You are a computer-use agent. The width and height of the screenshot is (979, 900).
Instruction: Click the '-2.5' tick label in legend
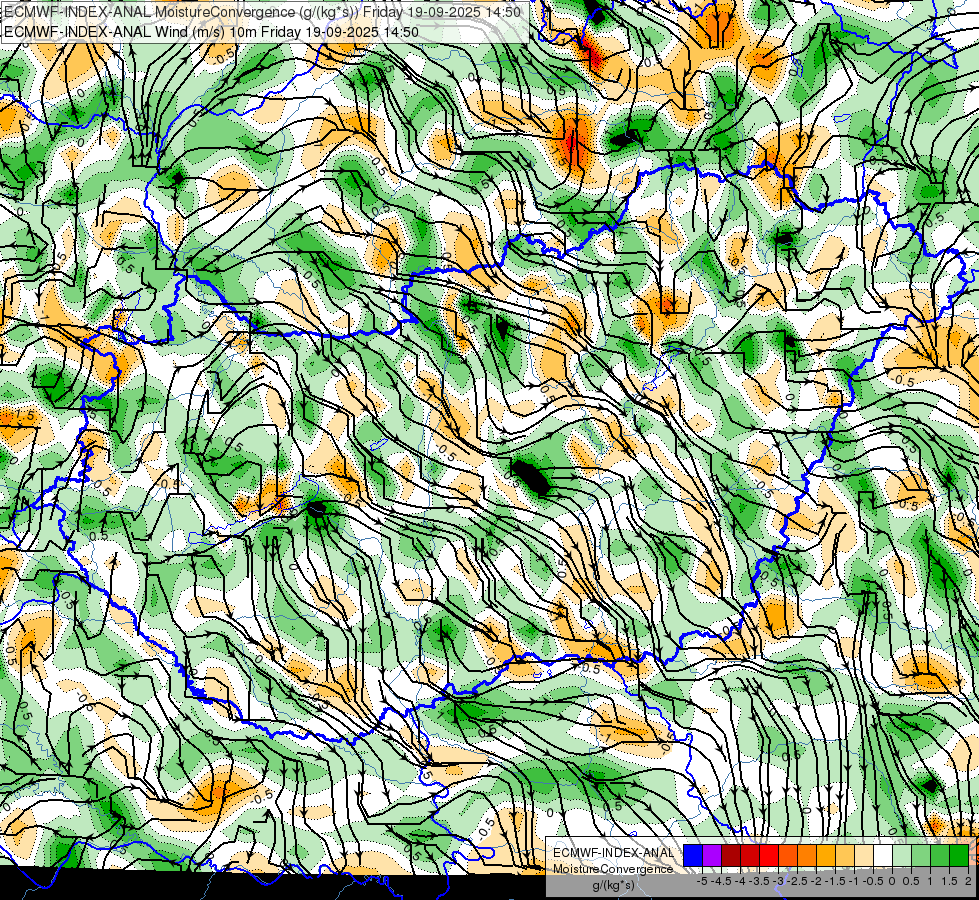[797, 881]
